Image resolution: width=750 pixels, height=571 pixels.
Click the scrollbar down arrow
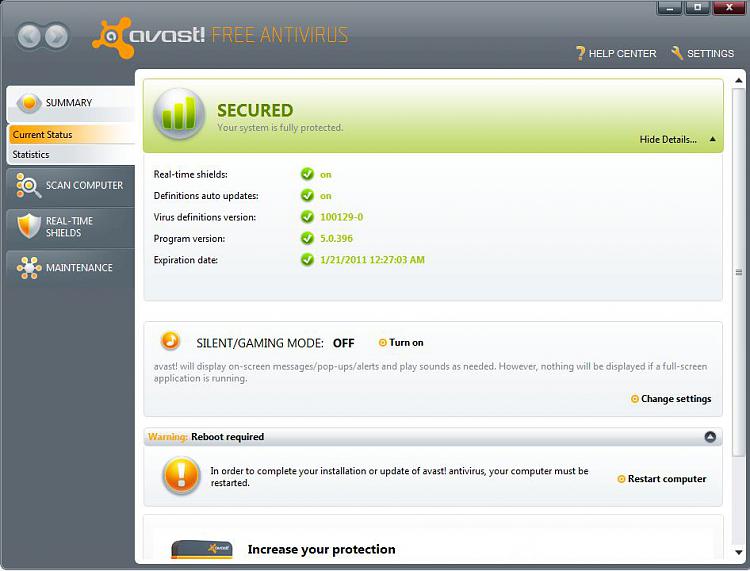pyautogui.click(x=739, y=552)
